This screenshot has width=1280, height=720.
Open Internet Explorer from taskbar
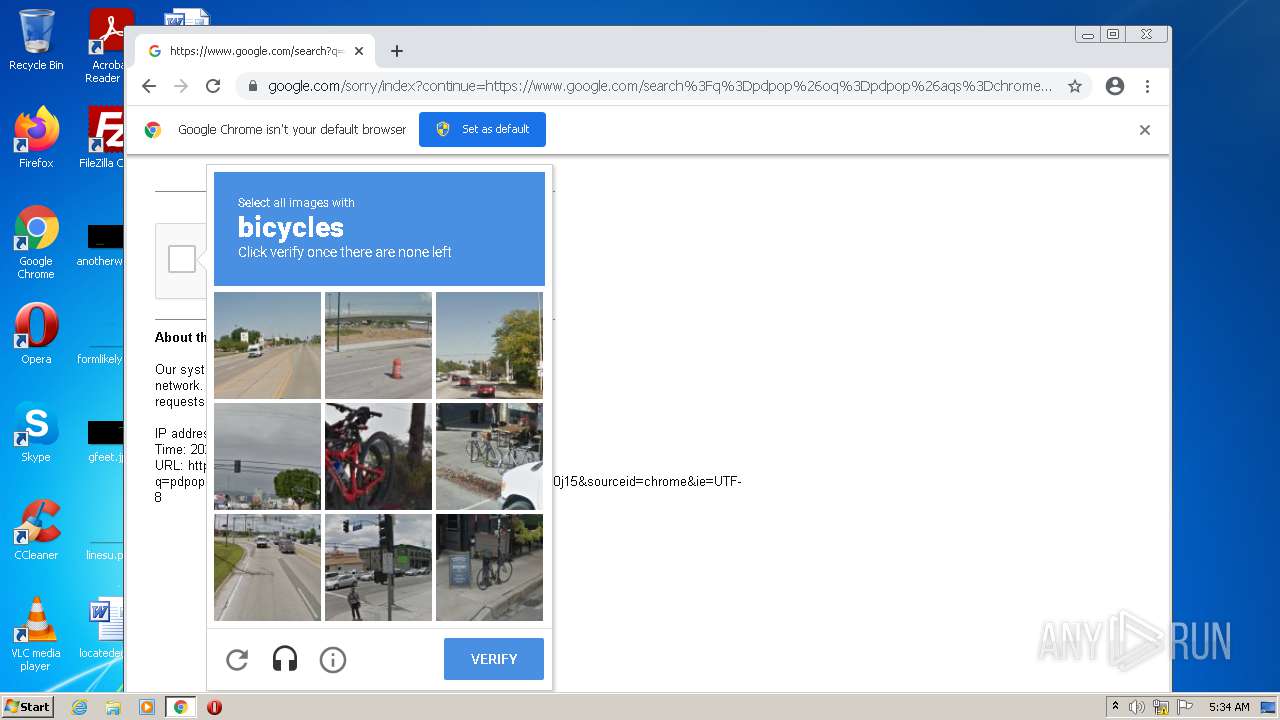(x=79, y=707)
